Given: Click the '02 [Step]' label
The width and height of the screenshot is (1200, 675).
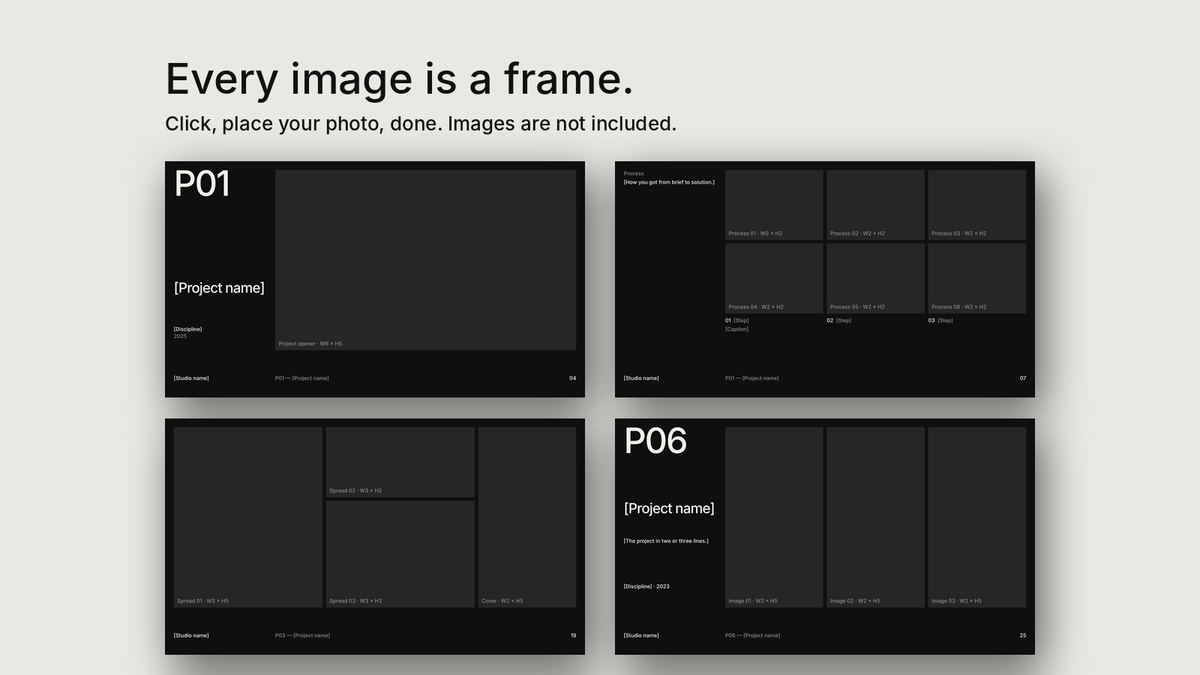Looking at the screenshot, I should 839,320.
